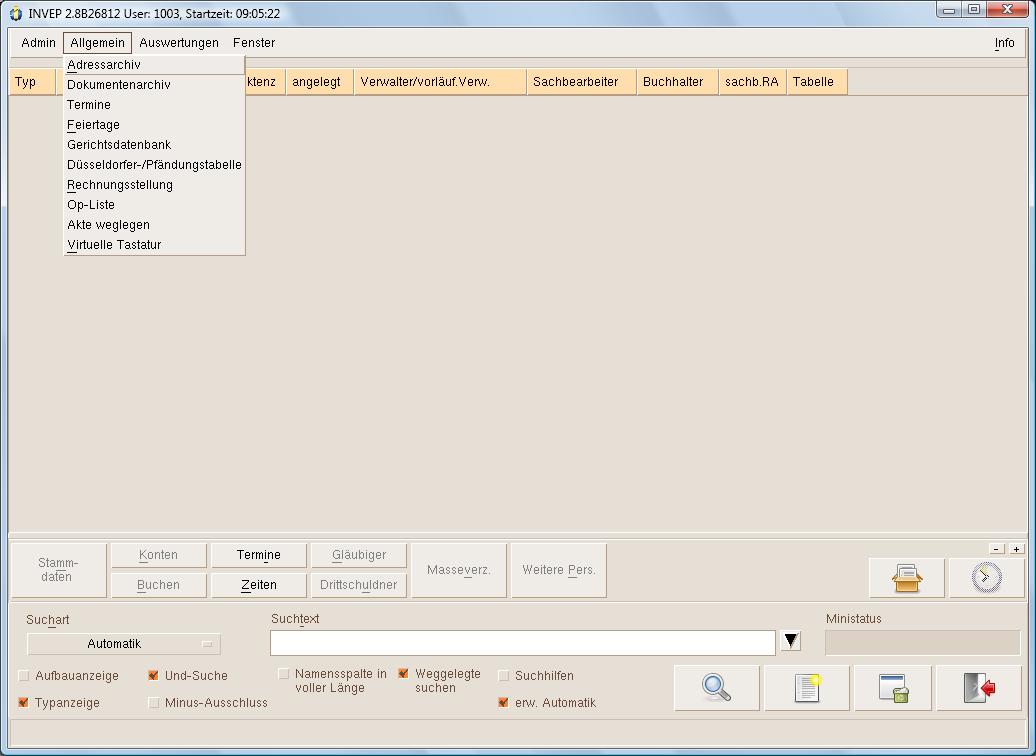Viewport: 1036px width, 756px height.
Task: Open Feiertage menu entry
Action: [x=154, y=125]
